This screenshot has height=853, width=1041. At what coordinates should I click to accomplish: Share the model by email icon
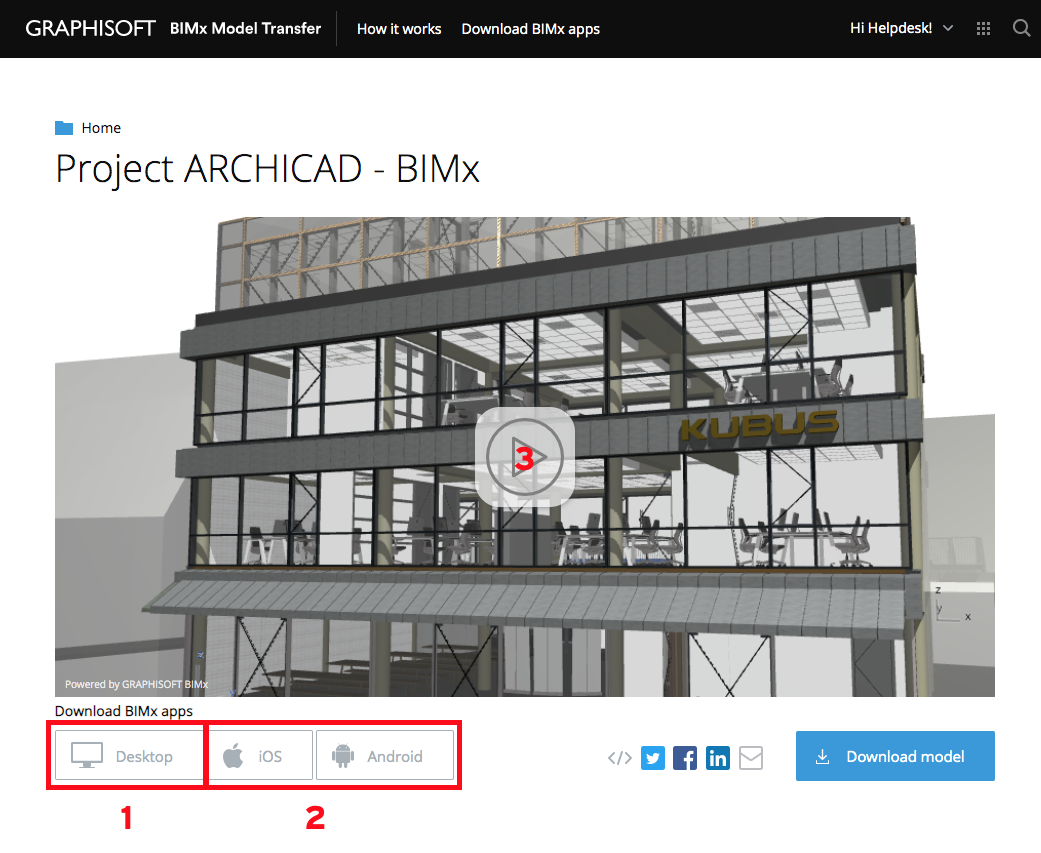point(751,757)
